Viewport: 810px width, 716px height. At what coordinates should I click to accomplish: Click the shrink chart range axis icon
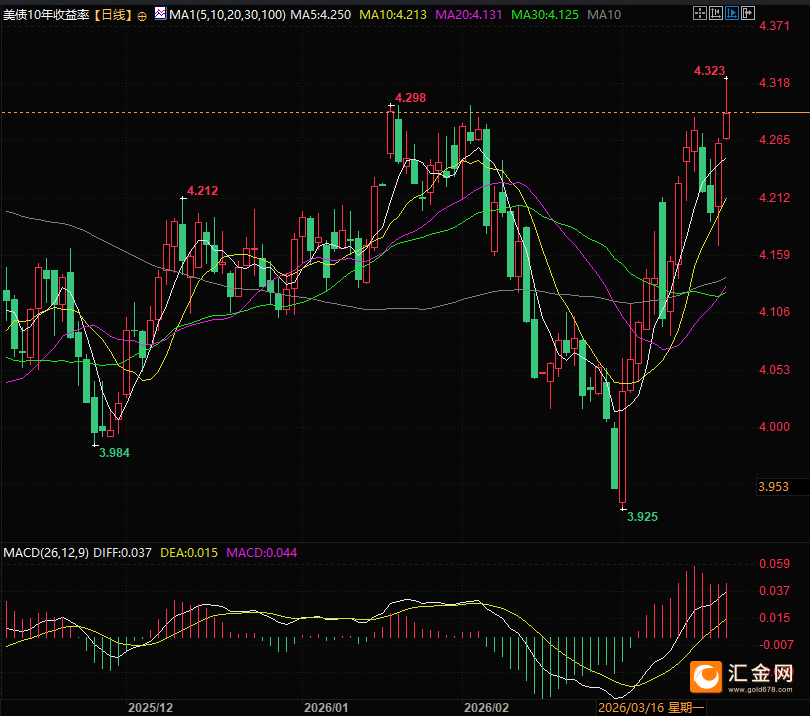click(x=715, y=13)
